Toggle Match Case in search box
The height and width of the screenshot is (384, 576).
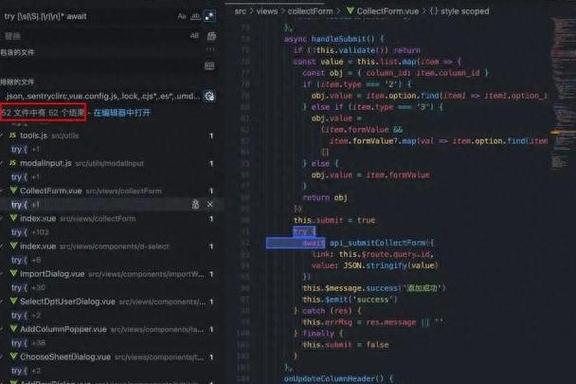pos(182,16)
